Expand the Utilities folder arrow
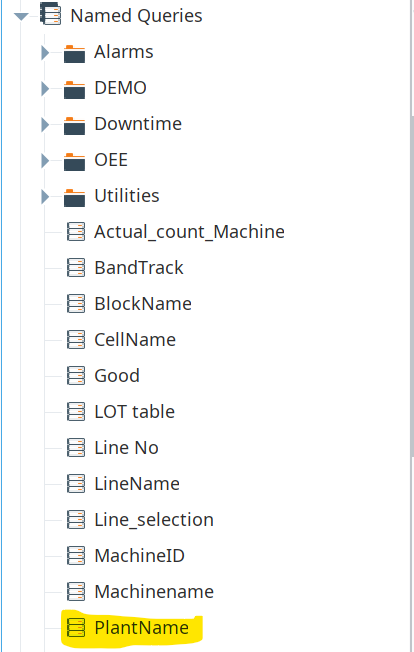 45,197
